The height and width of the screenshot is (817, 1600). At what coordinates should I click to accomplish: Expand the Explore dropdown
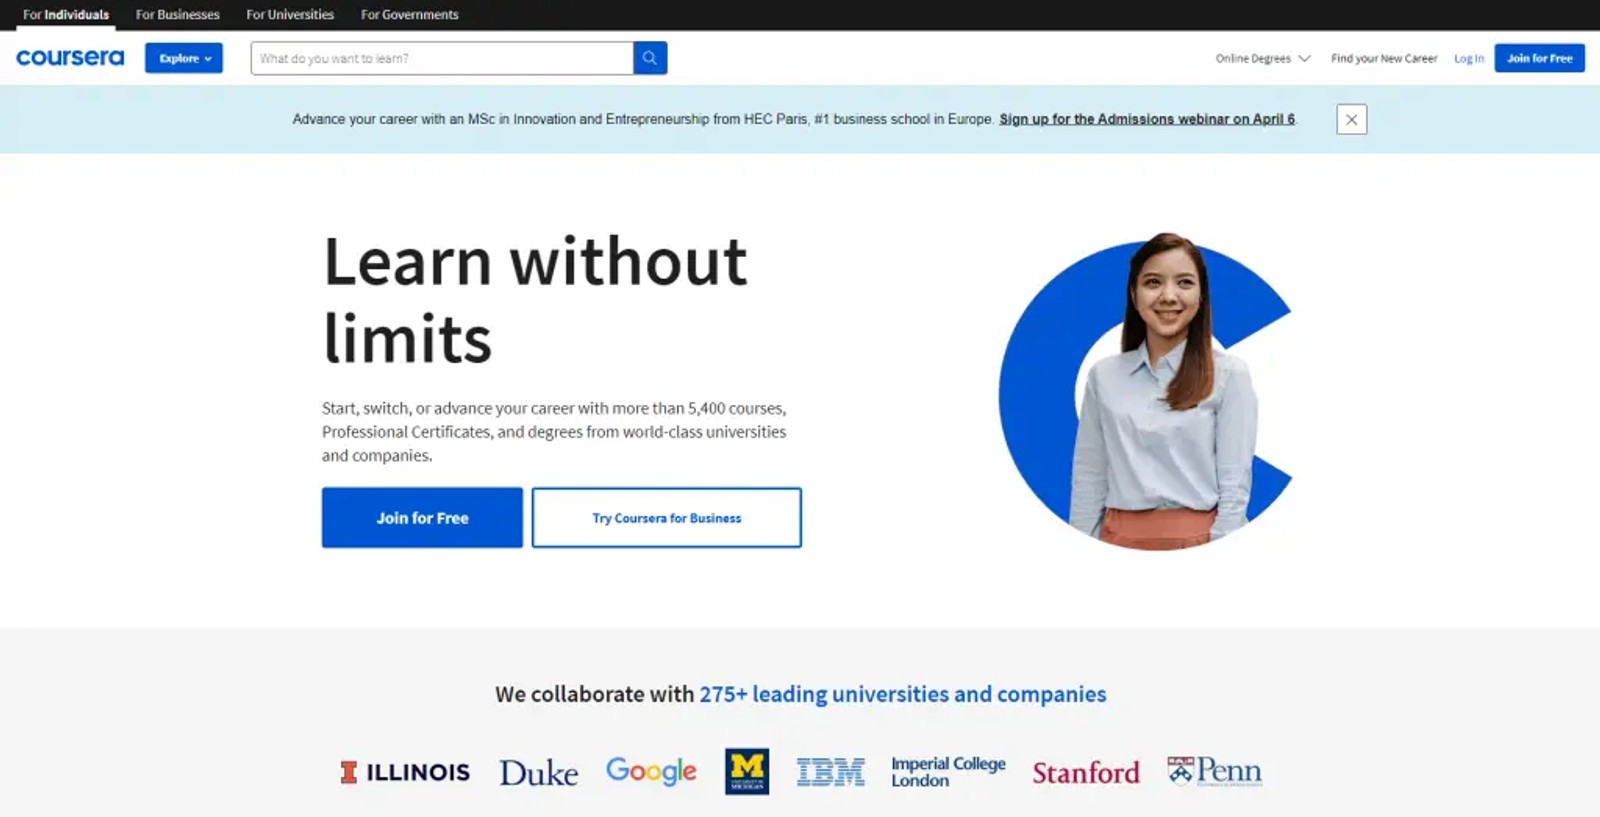pyautogui.click(x=184, y=58)
